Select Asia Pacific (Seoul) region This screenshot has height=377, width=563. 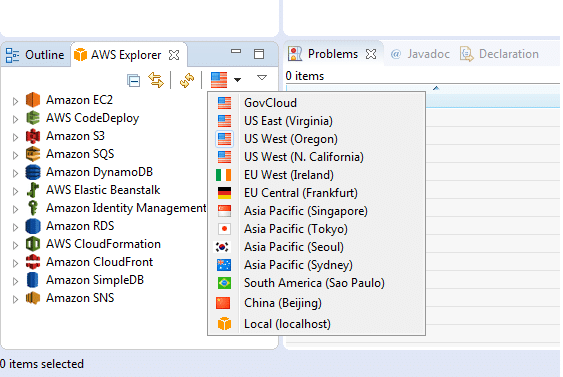click(316, 247)
